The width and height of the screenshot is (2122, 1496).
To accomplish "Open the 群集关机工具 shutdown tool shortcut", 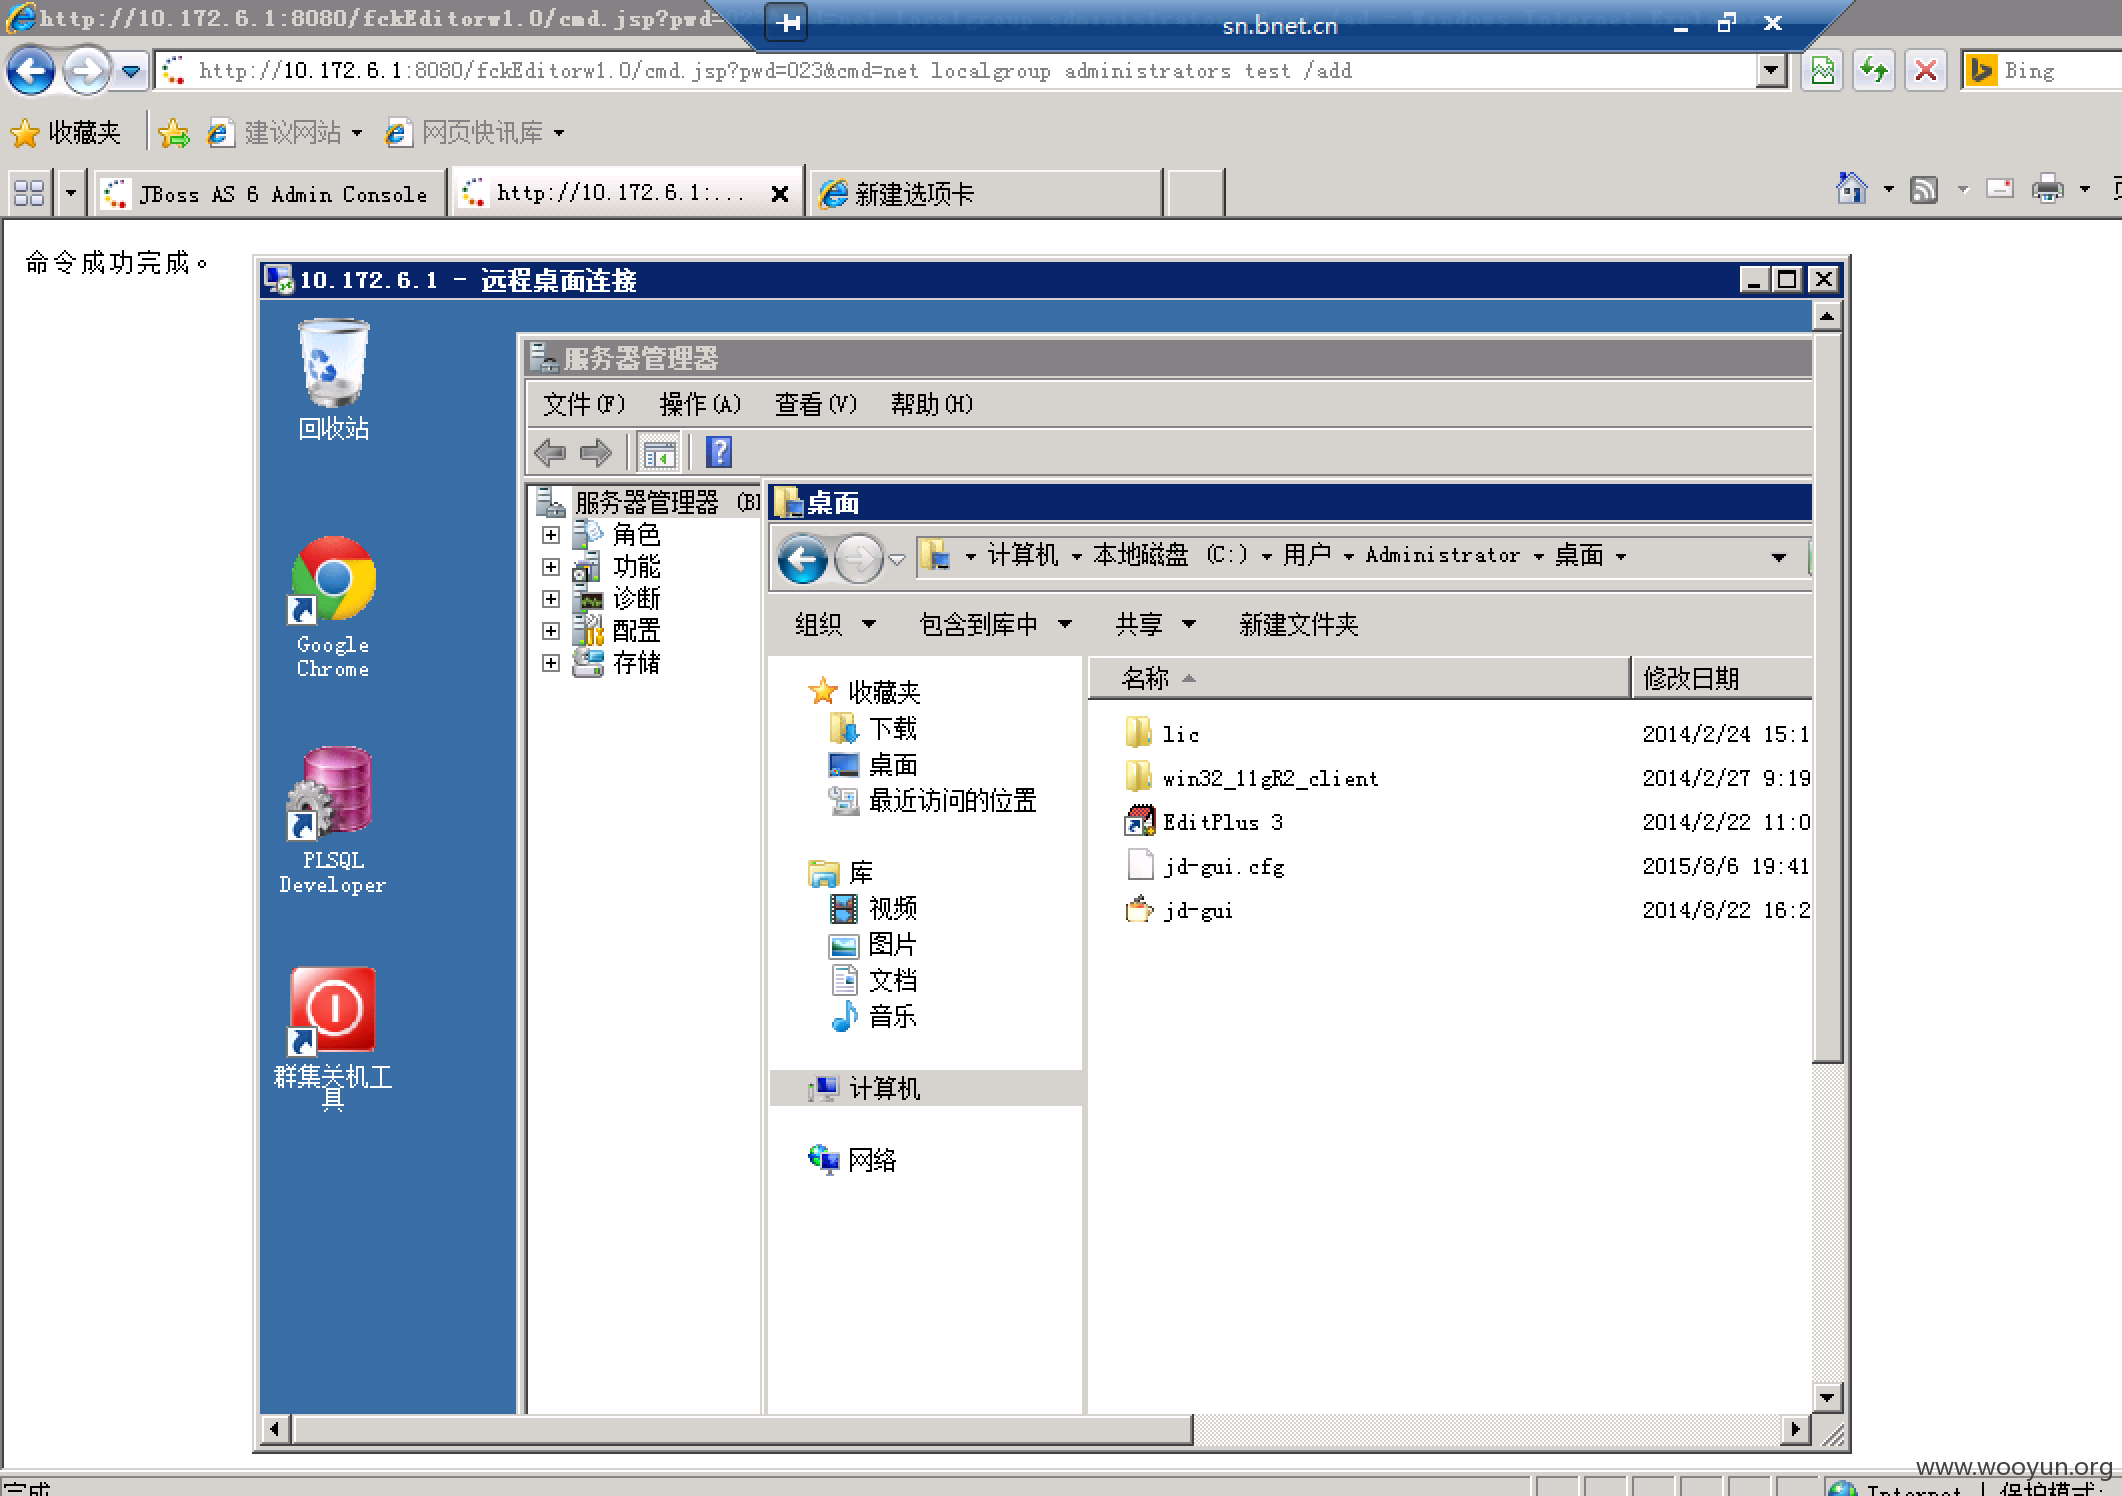I will tap(333, 1038).
